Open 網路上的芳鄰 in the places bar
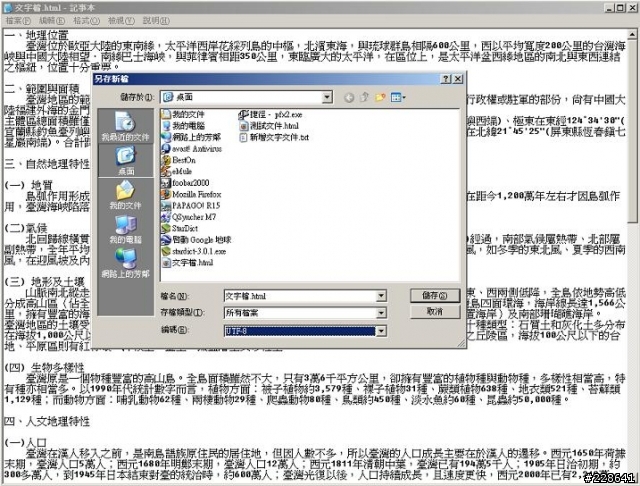 125,264
